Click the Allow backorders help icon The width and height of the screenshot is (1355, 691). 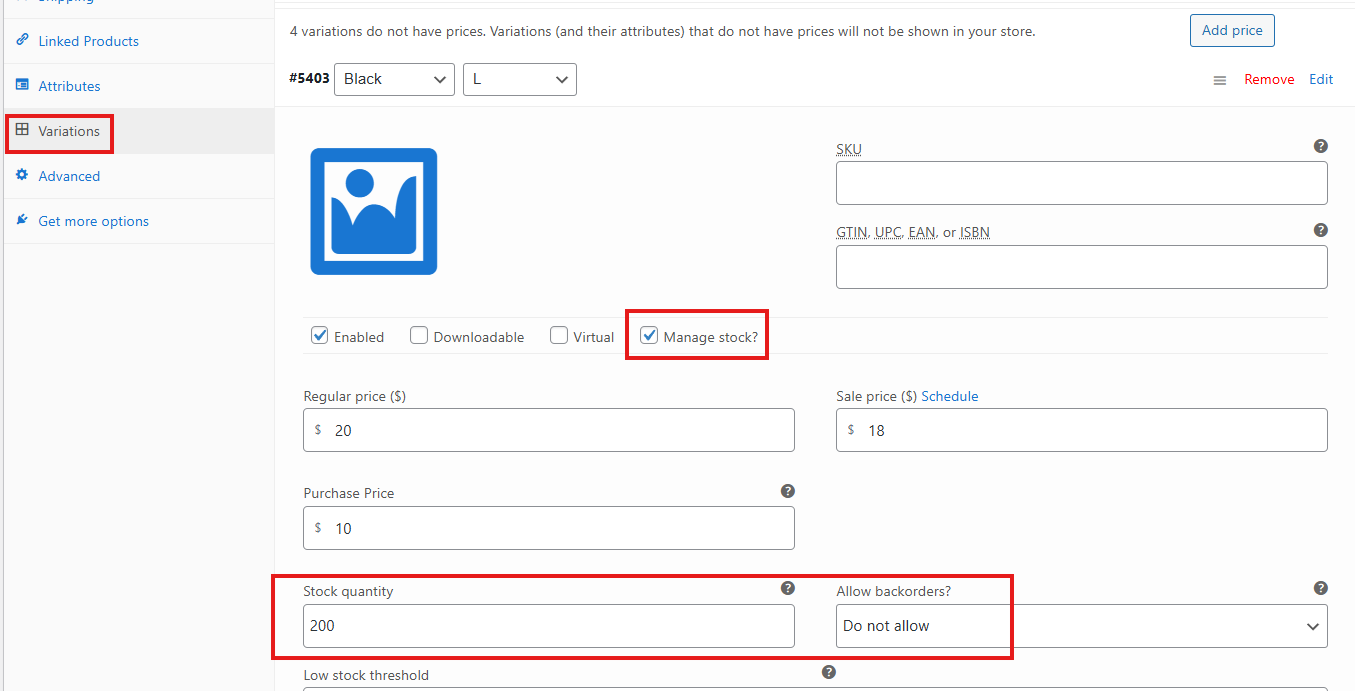coord(1321,588)
